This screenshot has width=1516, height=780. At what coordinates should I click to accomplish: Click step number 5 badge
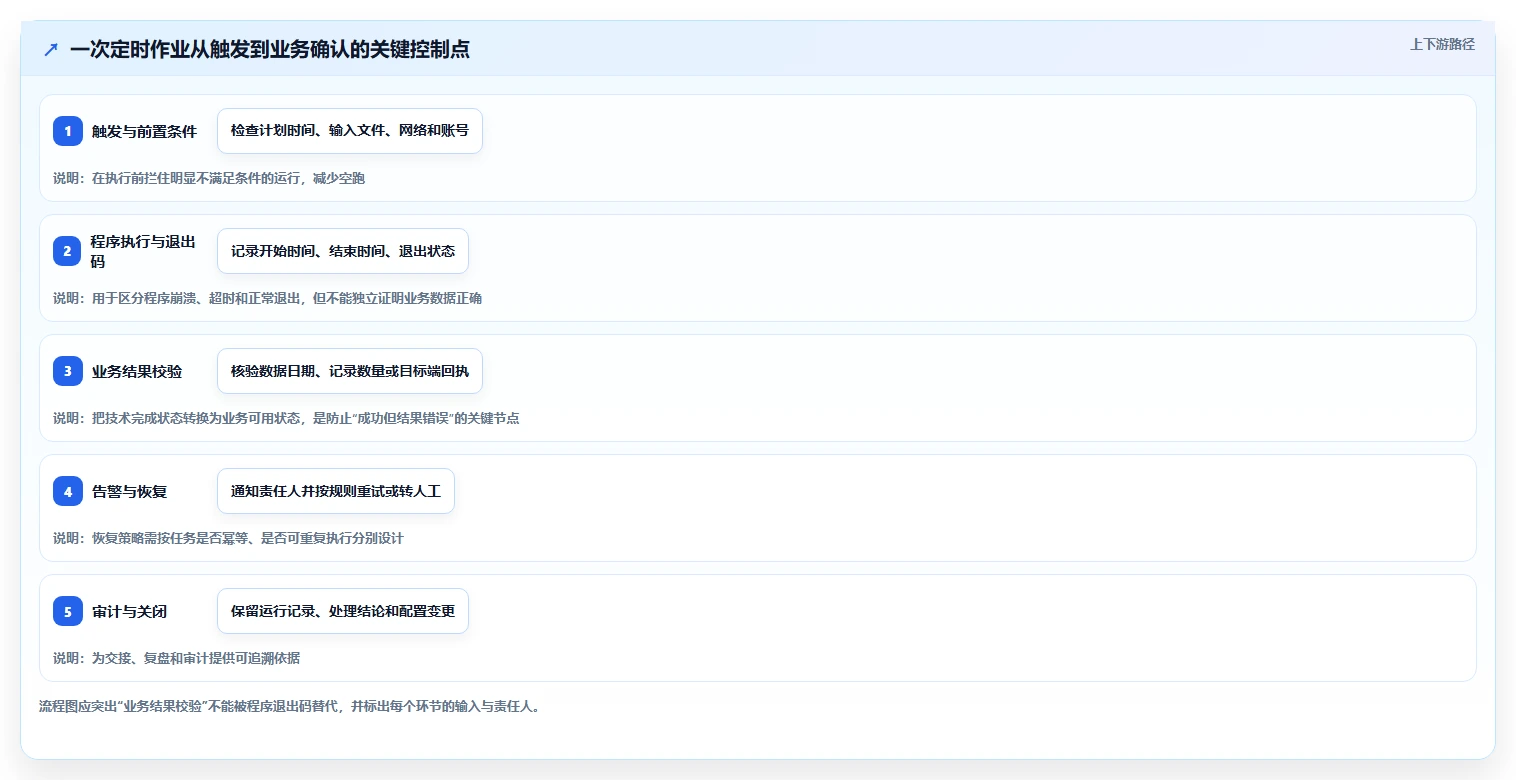pyautogui.click(x=68, y=611)
